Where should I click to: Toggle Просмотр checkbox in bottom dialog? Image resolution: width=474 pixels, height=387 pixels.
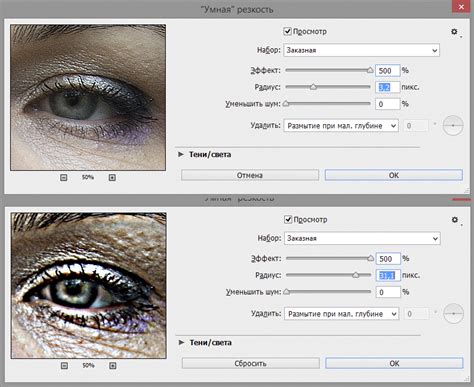coord(288,219)
